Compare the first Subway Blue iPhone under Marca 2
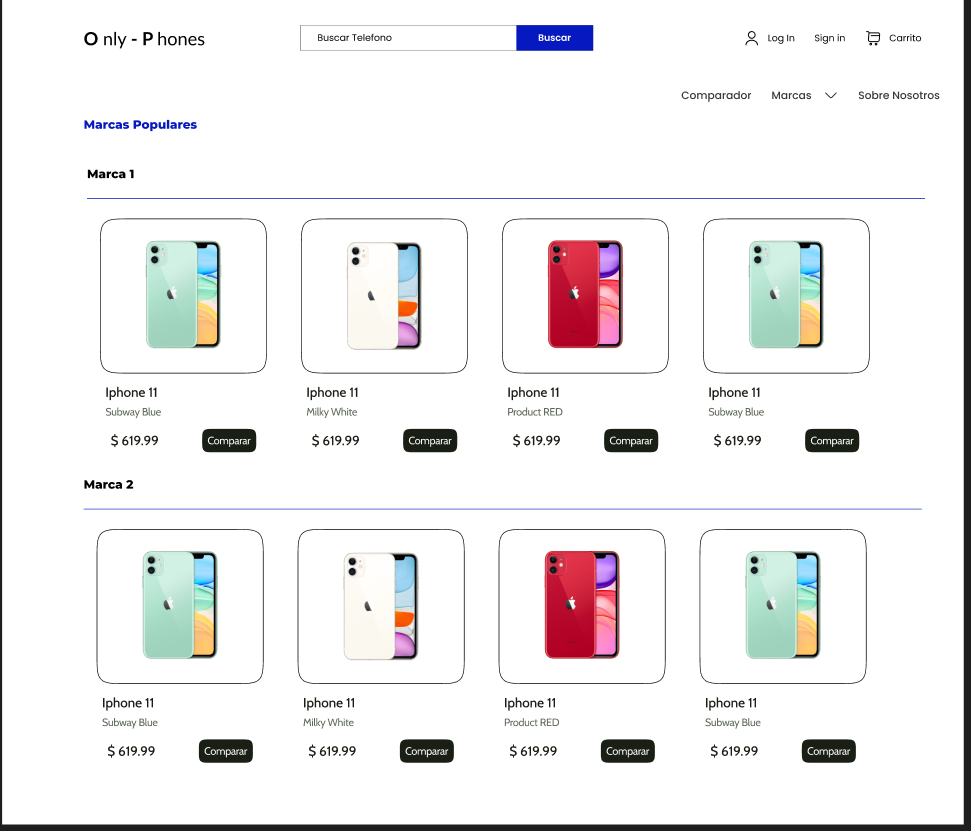Viewport: 971px width, 831px height. point(225,751)
